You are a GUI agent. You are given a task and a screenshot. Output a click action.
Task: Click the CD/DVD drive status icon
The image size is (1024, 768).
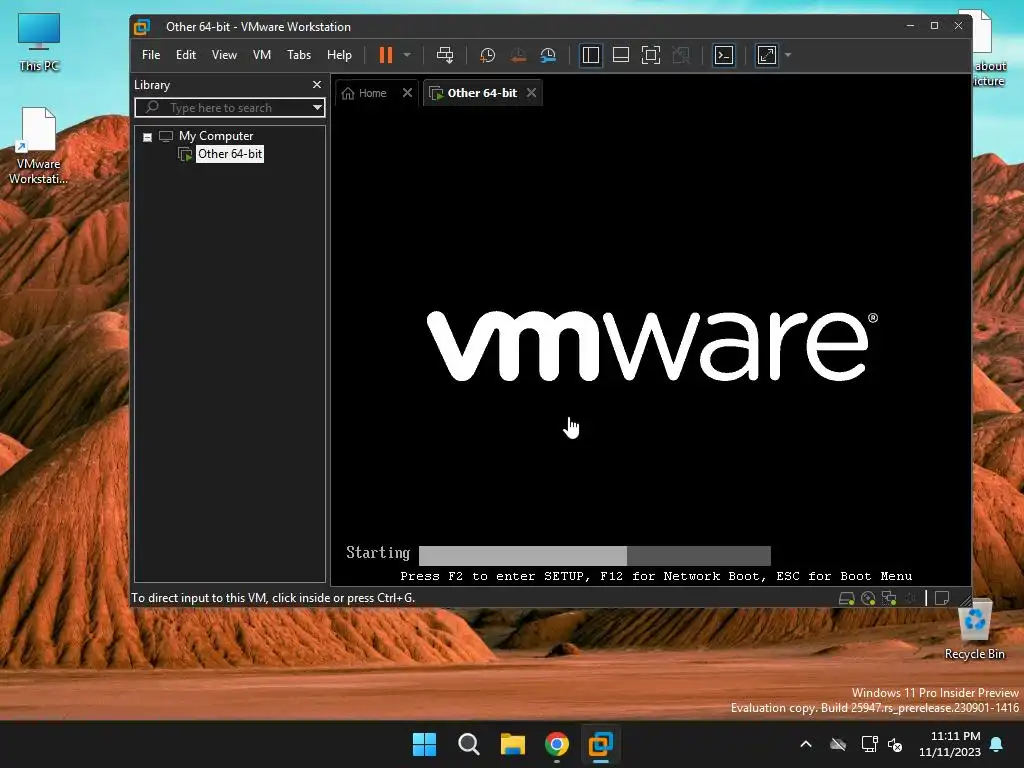pos(868,598)
